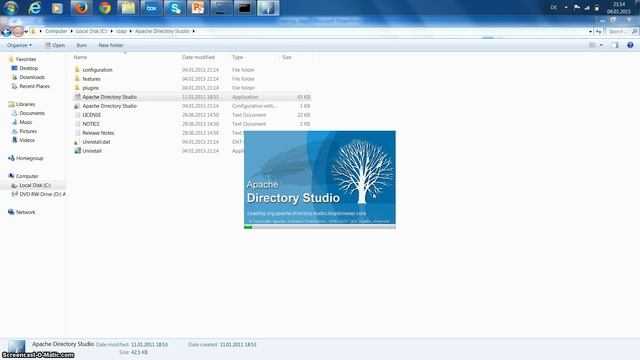Expand the arrow after ldap breadcrumb
Image resolution: width=640 pixels, height=360 pixels.
pos(131,31)
